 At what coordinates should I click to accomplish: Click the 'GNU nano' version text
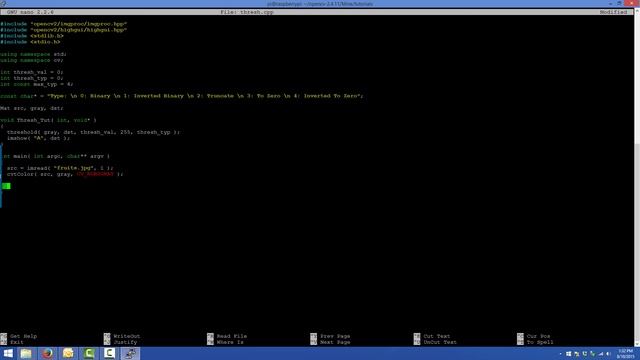click(30, 12)
